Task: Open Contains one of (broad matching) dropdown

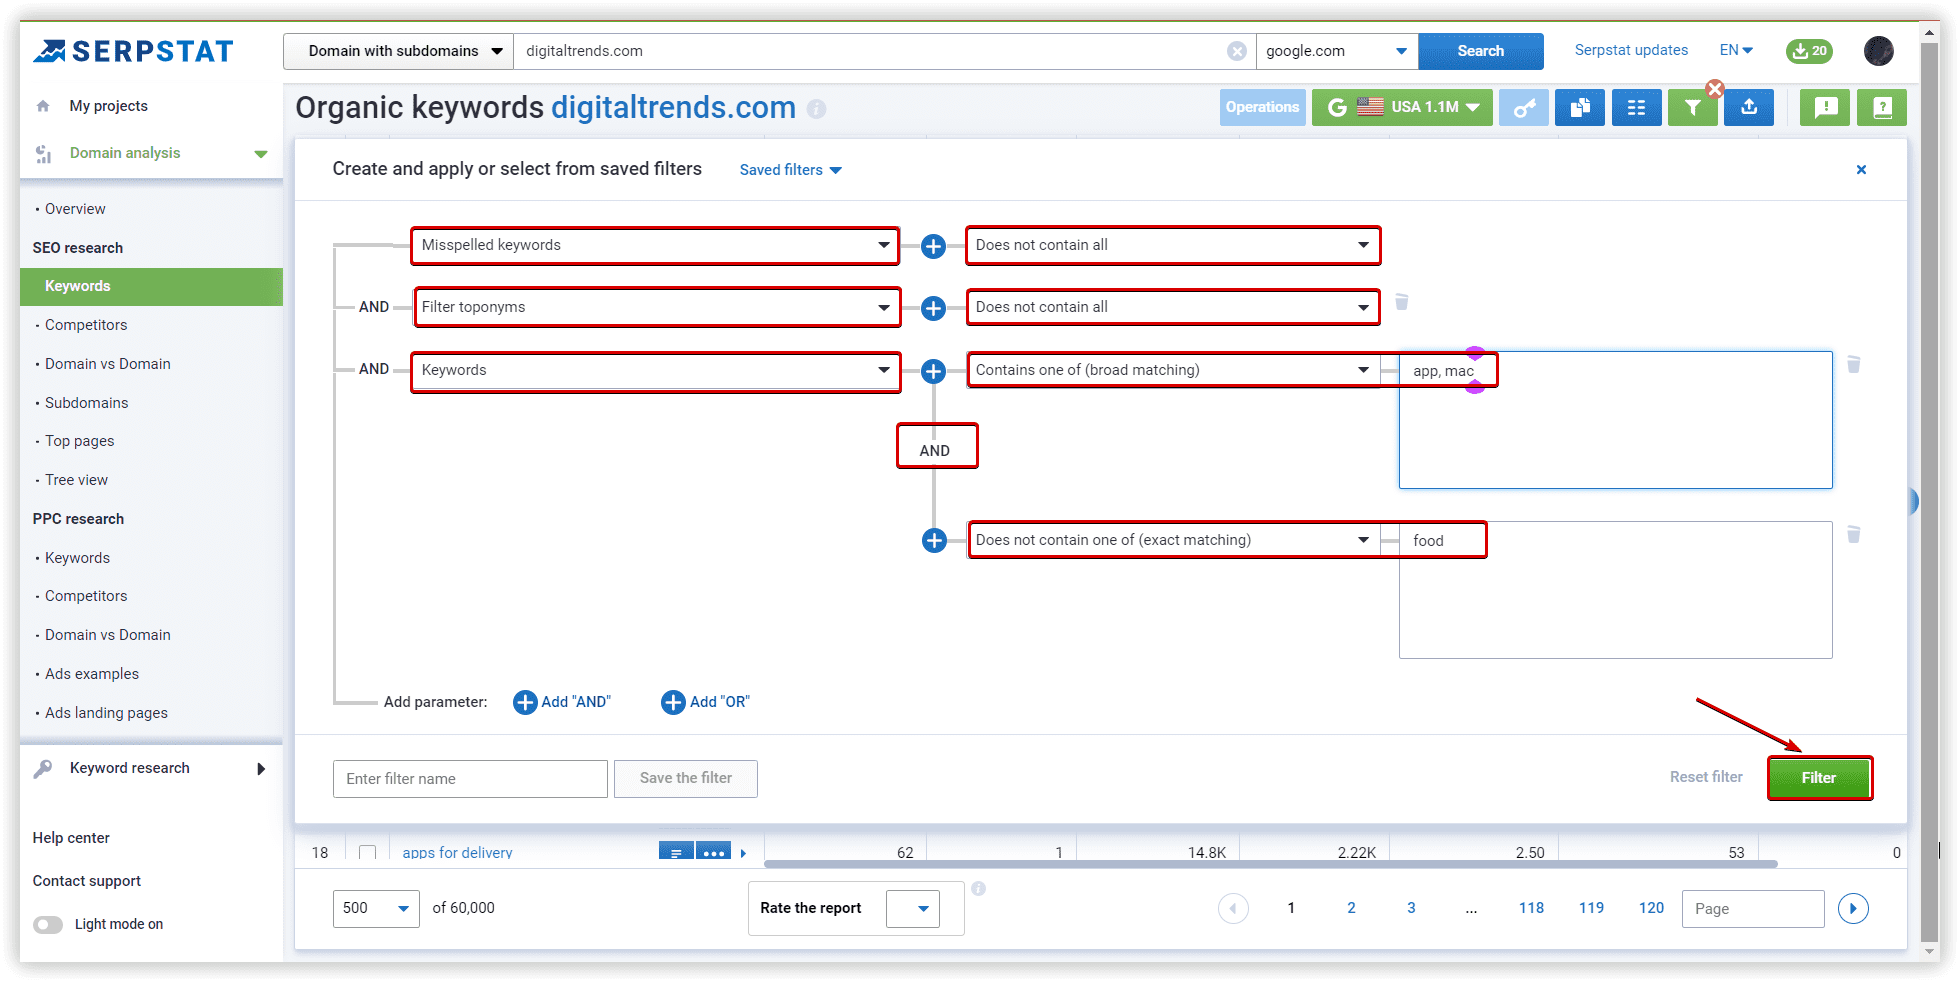Action: coord(1174,370)
